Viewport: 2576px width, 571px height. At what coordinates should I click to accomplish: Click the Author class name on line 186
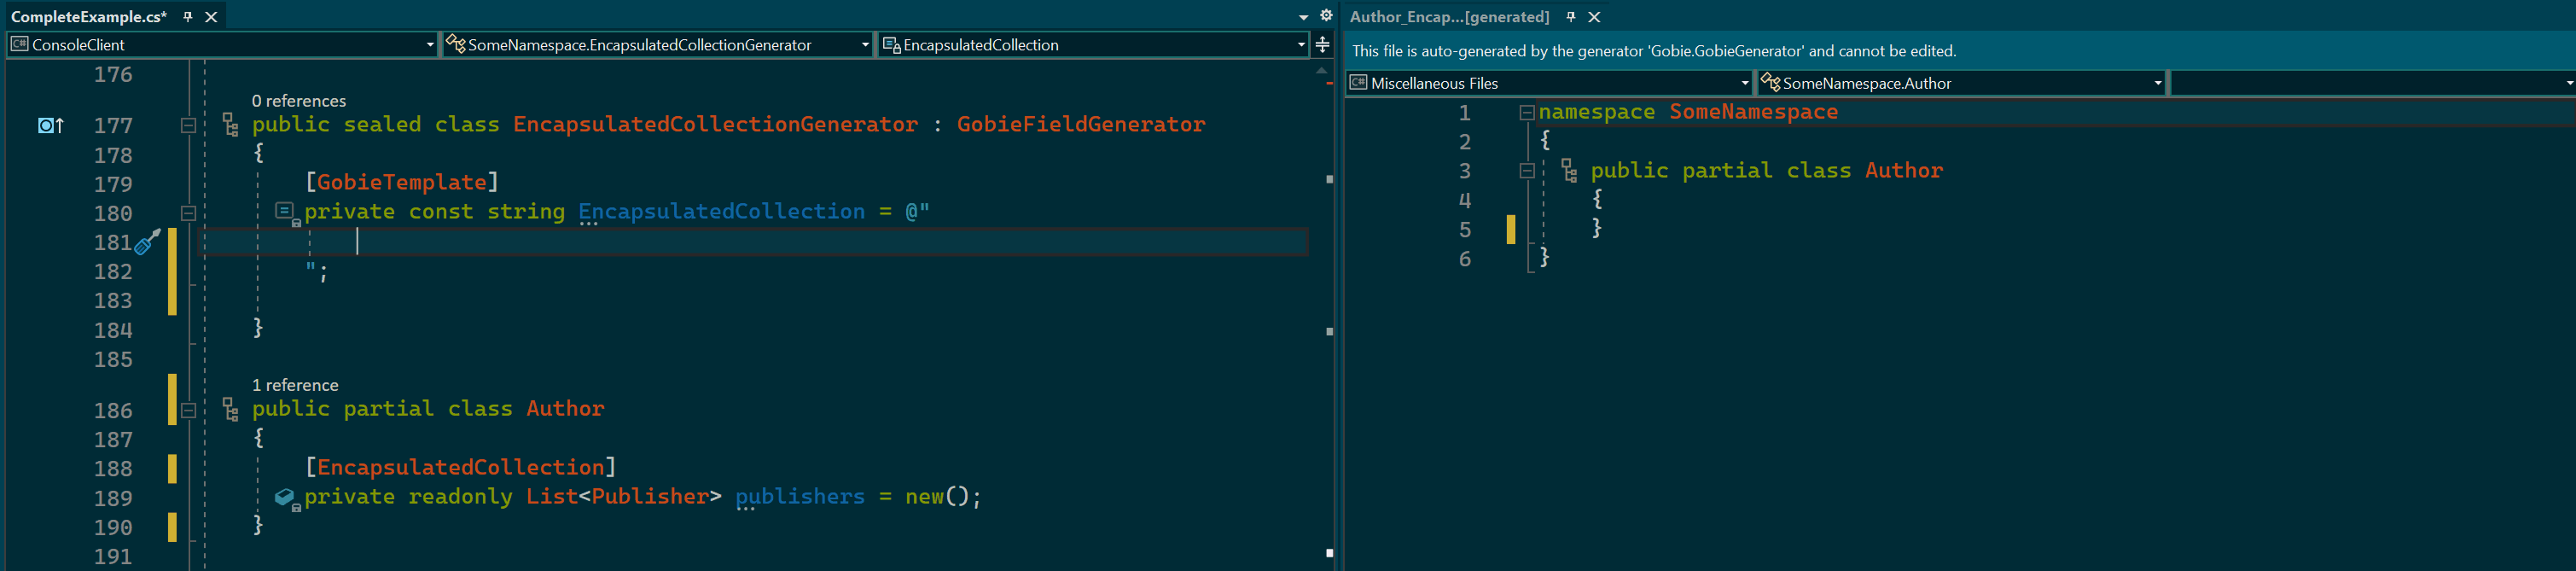pos(565,409)
